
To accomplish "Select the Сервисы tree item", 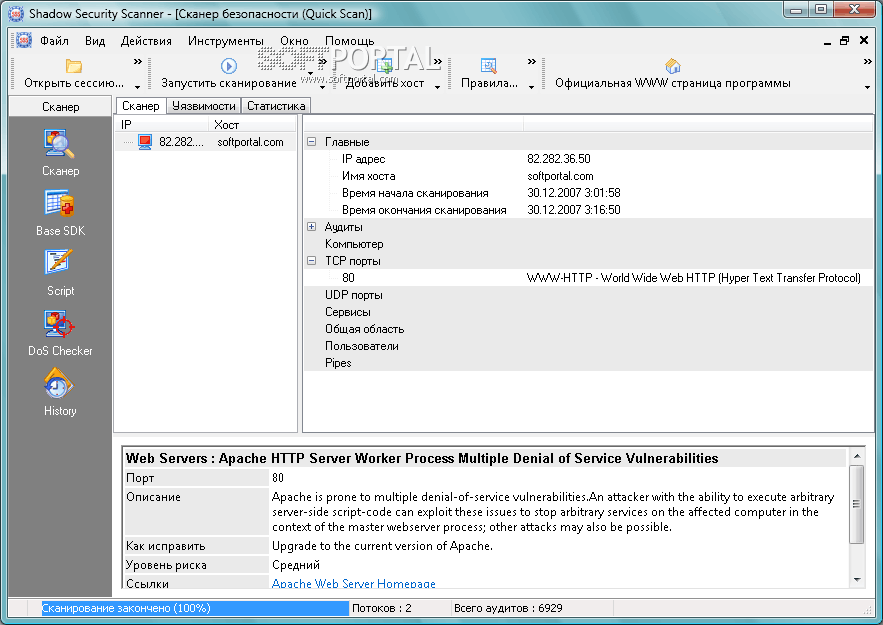I will click(x=347, y=312).
